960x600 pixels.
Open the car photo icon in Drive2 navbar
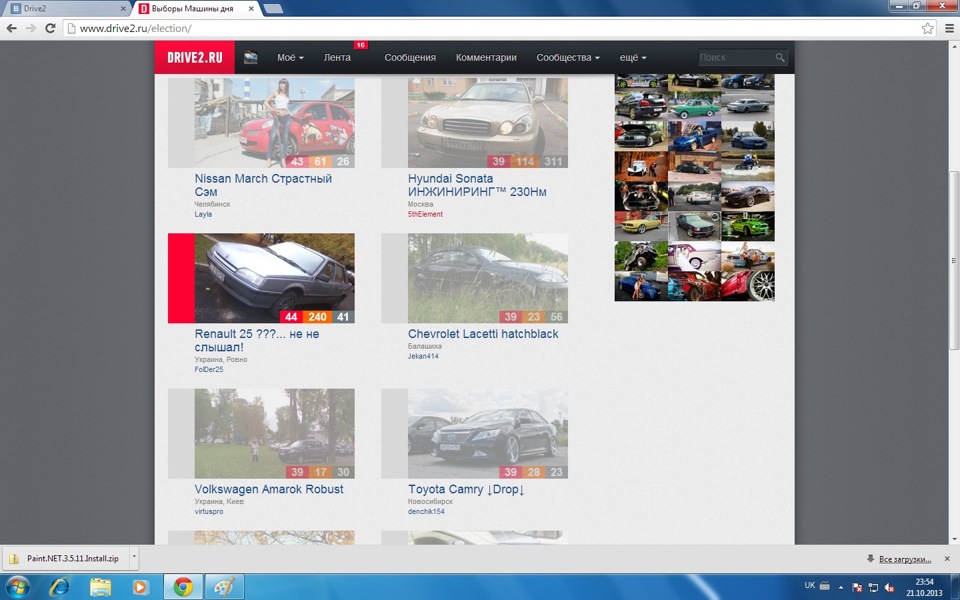(250, 58)
